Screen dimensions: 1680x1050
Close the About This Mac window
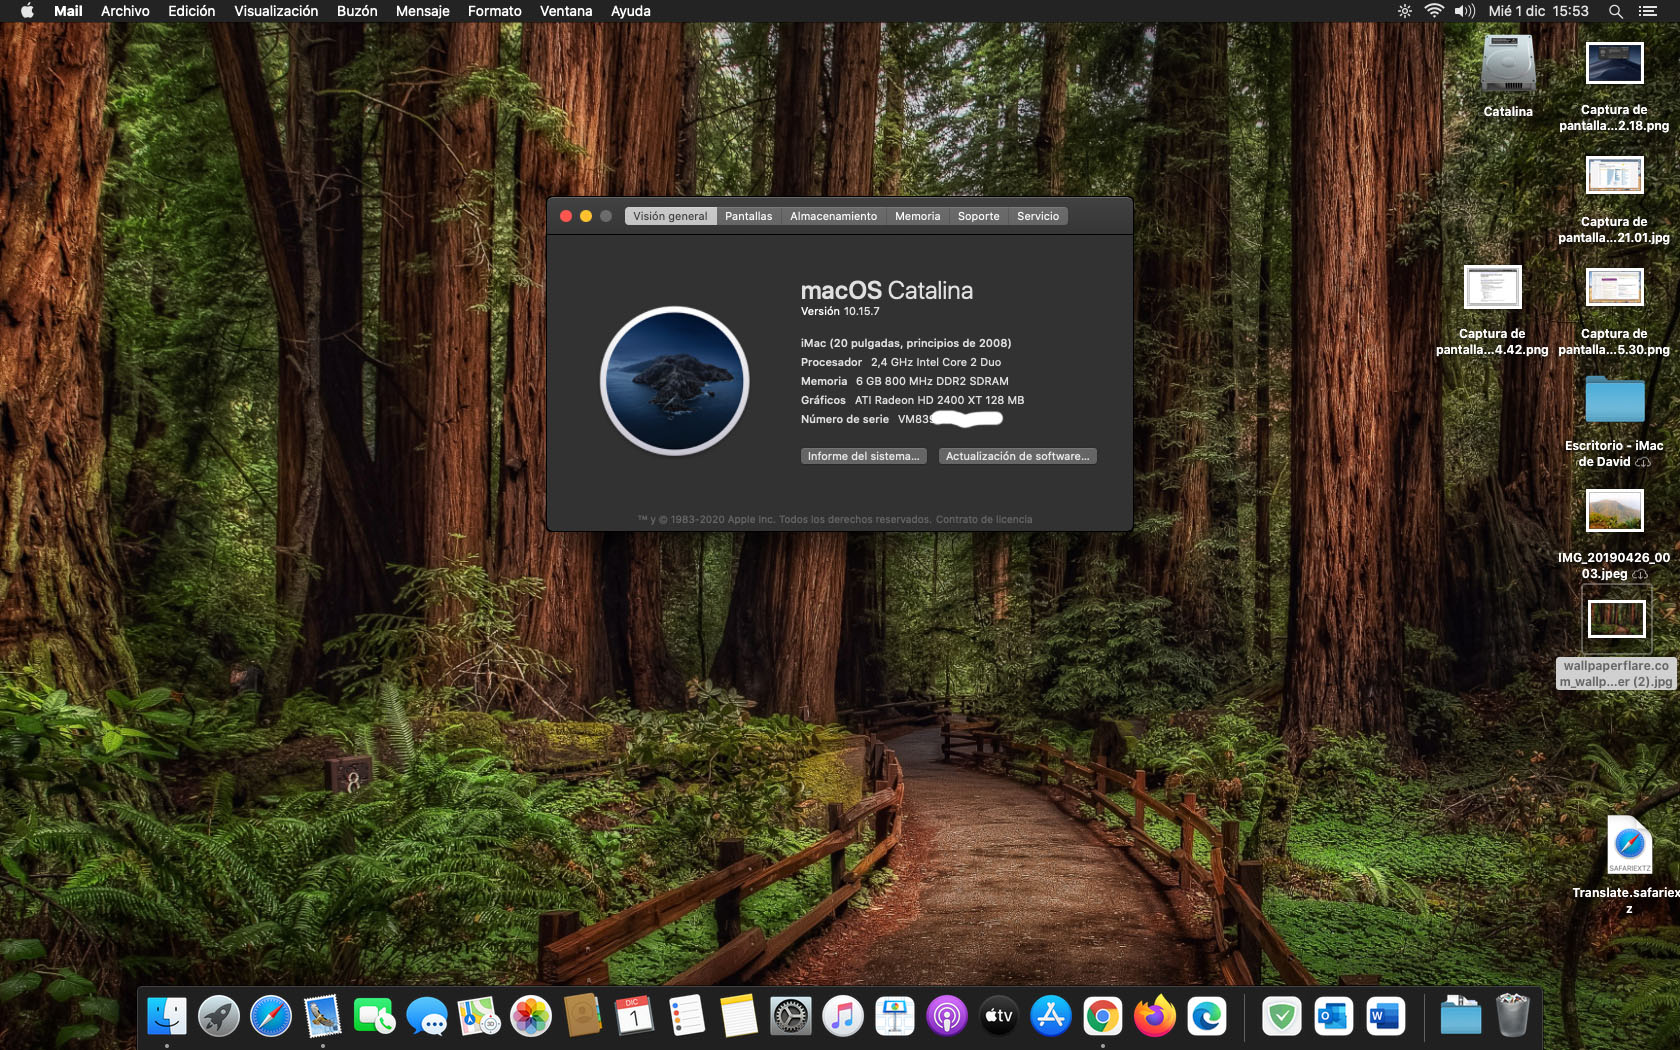[x=566, y=216]
